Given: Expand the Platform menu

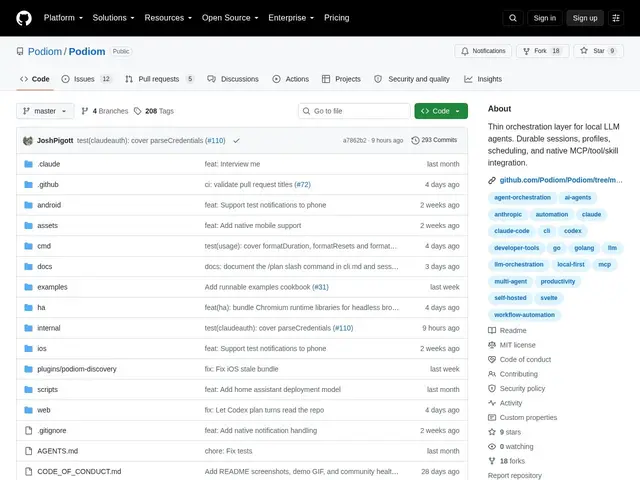Looking at the screenshot, I should 63,18.
